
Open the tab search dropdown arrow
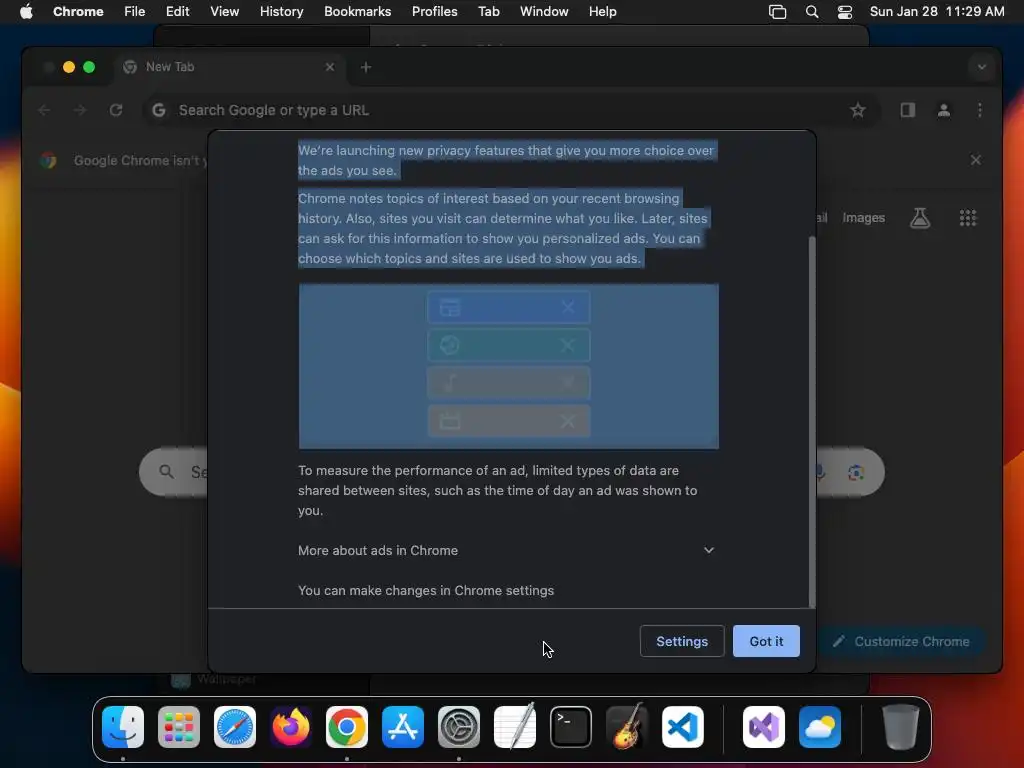(x=982, y=67)
